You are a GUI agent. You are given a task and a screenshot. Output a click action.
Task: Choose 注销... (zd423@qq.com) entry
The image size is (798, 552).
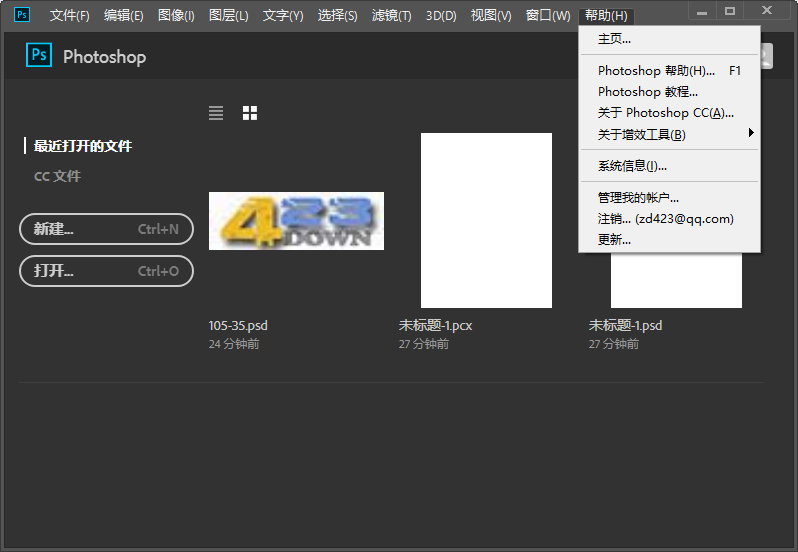click(669, 219)
